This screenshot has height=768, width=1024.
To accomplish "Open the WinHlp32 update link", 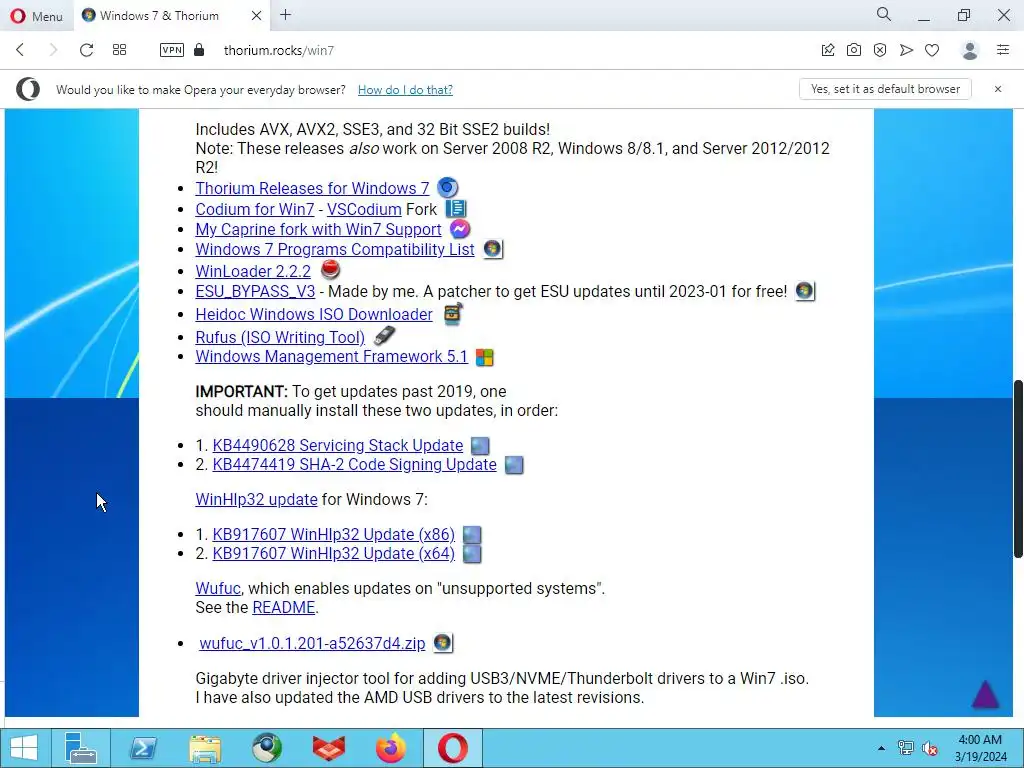I will click(256, 500).
